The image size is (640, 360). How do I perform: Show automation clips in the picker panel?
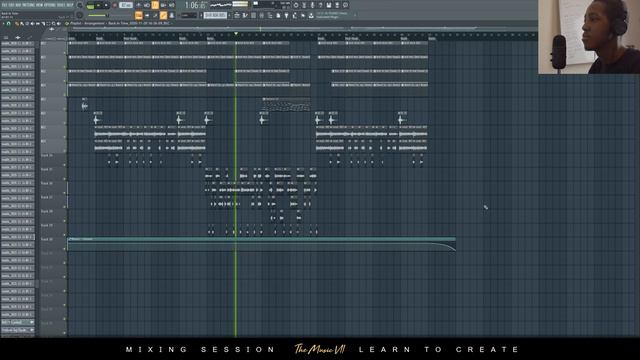click(29, 37)
